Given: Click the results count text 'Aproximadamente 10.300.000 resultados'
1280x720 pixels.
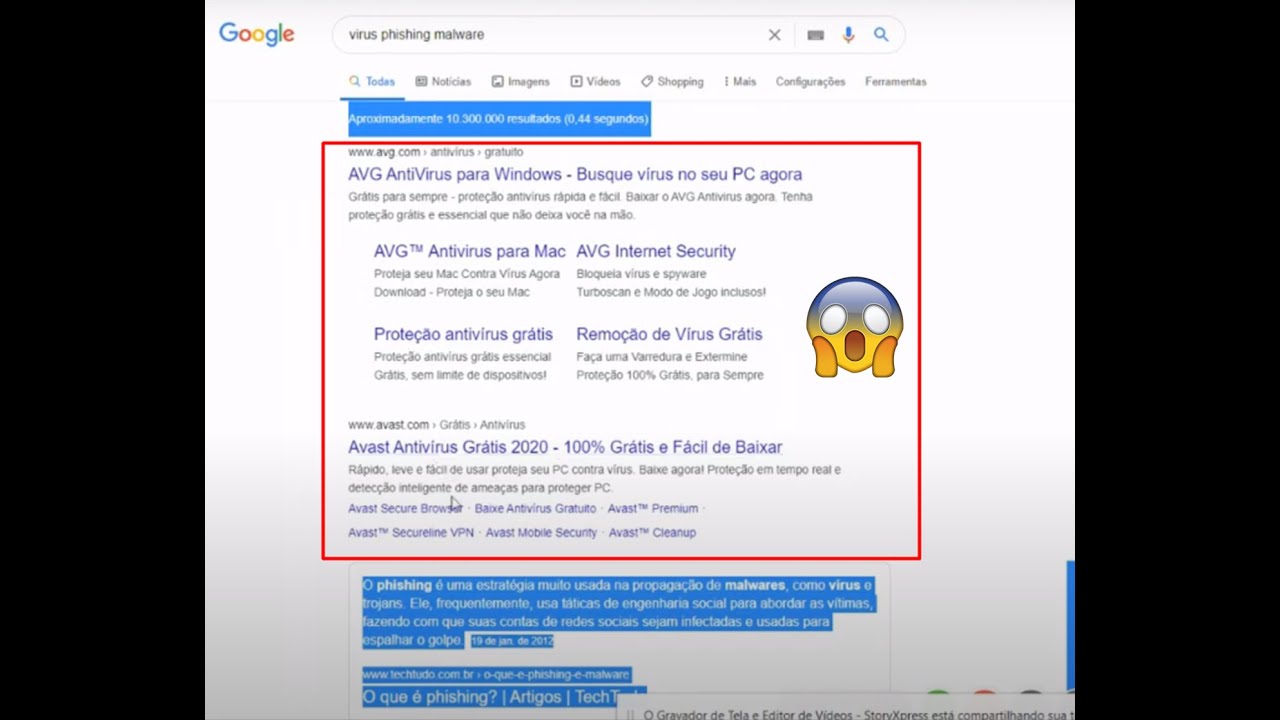Looking at the screenshot, I should pyautogui.click(x=455, y=119).
